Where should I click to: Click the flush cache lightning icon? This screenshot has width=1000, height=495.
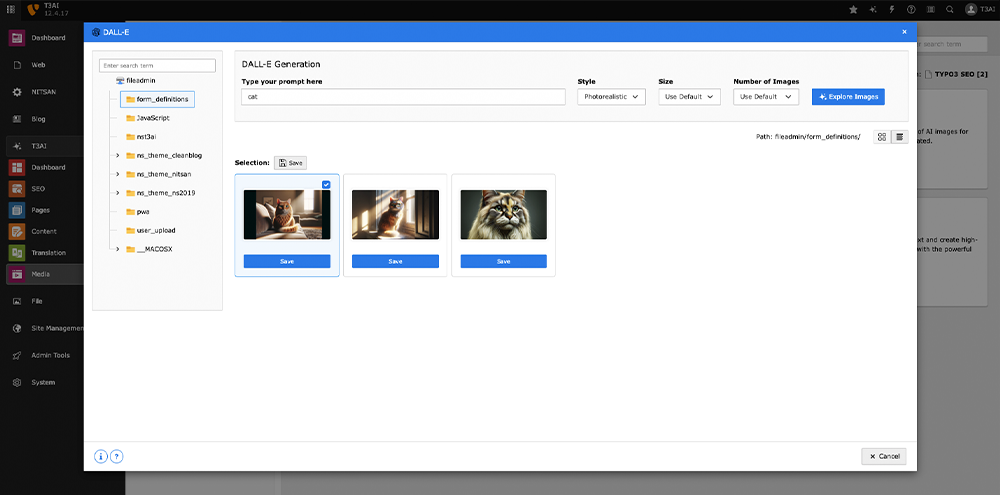pyautogui.click(x=891, y=9)
